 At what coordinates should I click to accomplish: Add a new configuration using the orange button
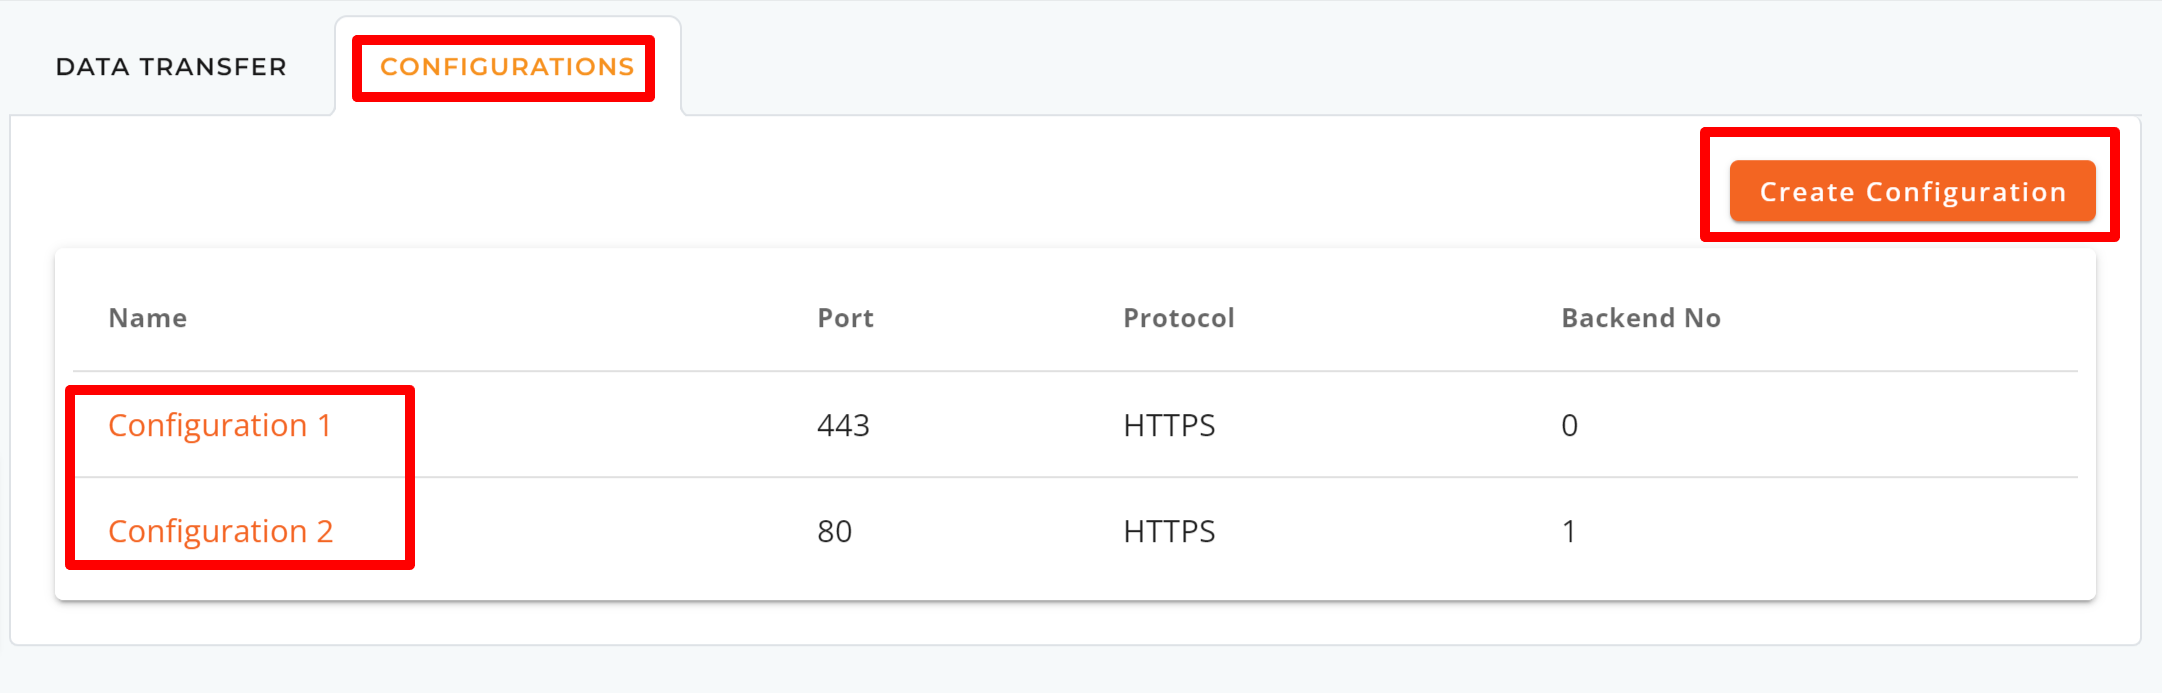pos(1912,191)
